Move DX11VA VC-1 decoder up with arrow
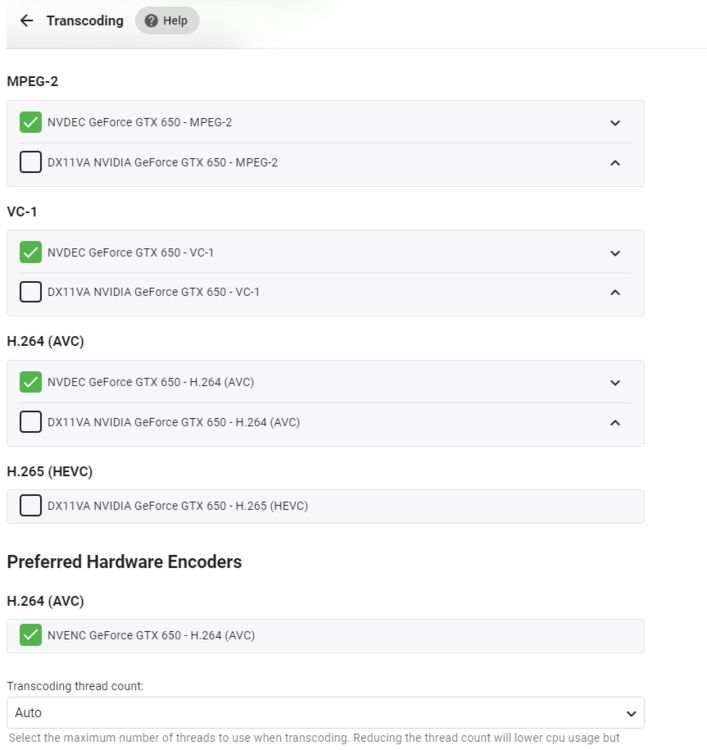This screenshot has width=707, height=750. pyautogui.click(x=615, y=293)
